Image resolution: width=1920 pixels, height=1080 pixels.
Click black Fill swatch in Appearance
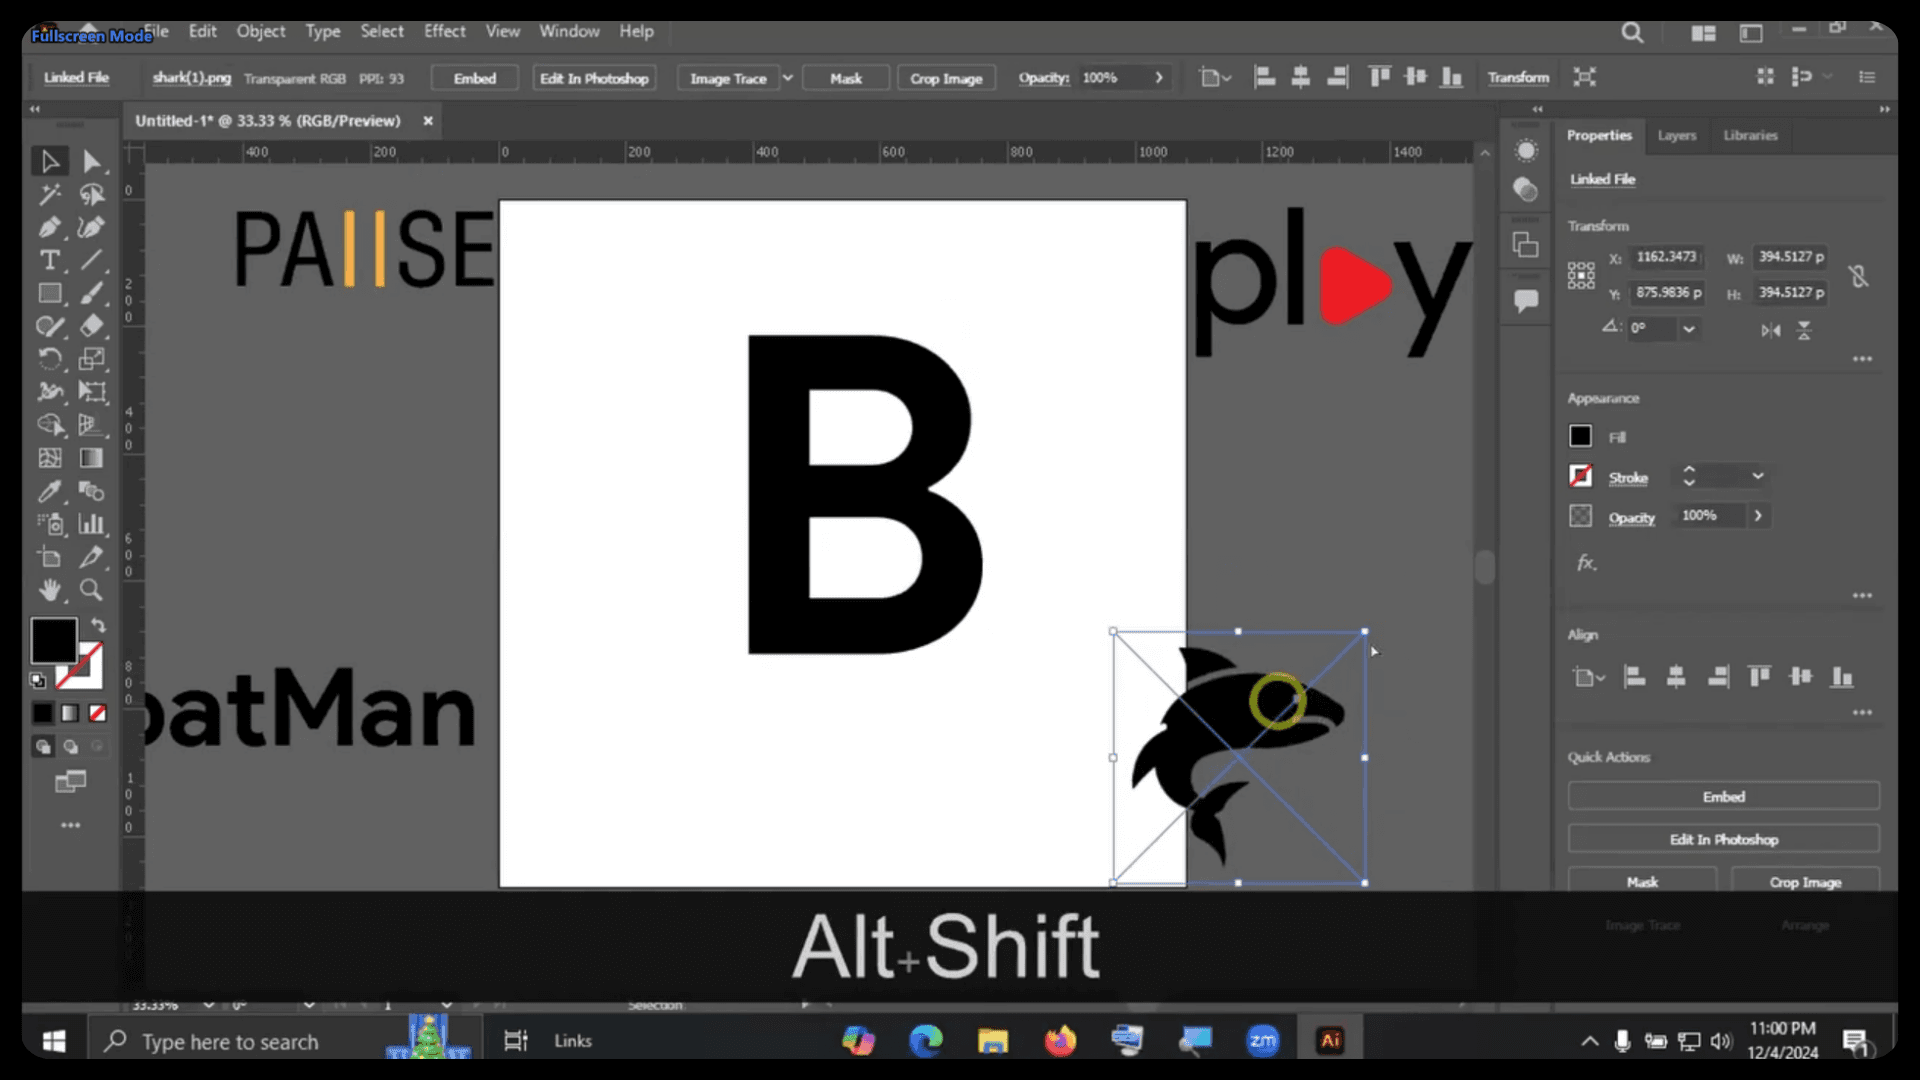click(1580, 437)
